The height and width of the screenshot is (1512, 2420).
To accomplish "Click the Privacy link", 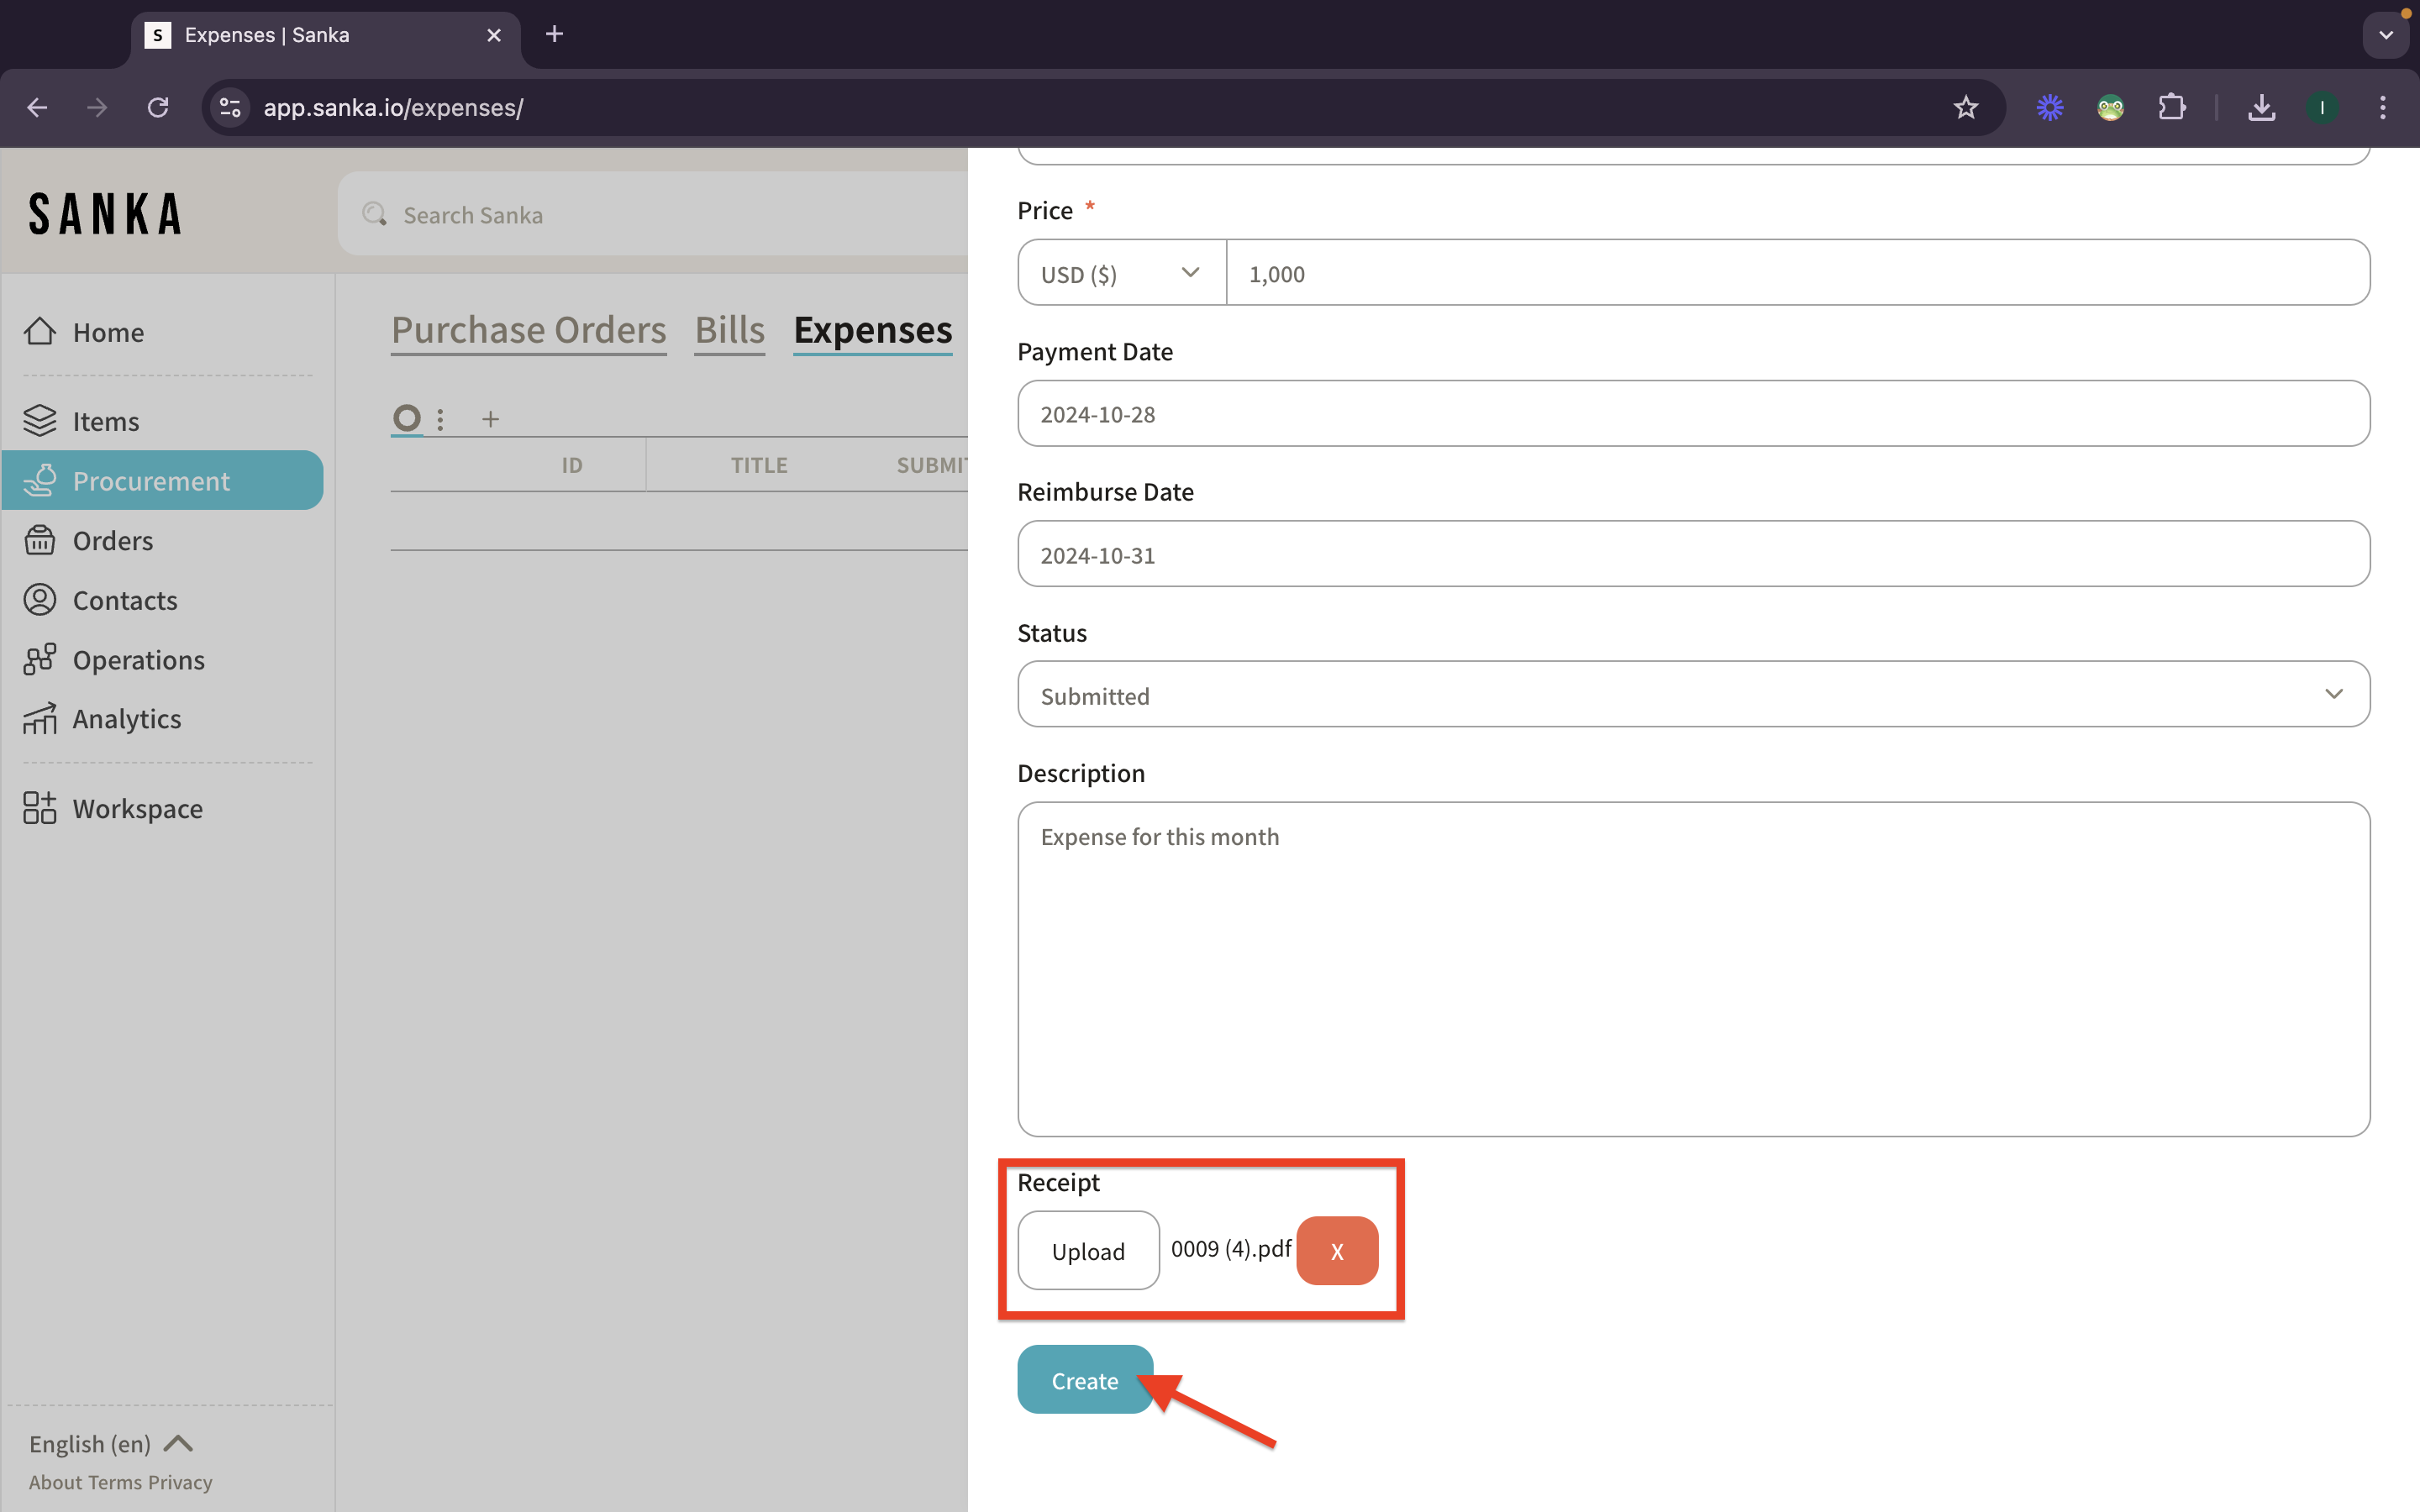I will click(180, 1482).
